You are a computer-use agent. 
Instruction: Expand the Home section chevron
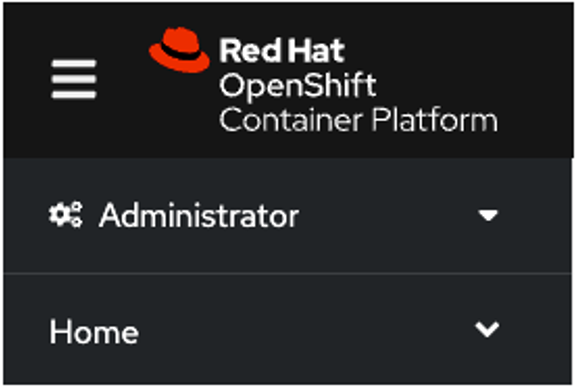tap(487, 329)
